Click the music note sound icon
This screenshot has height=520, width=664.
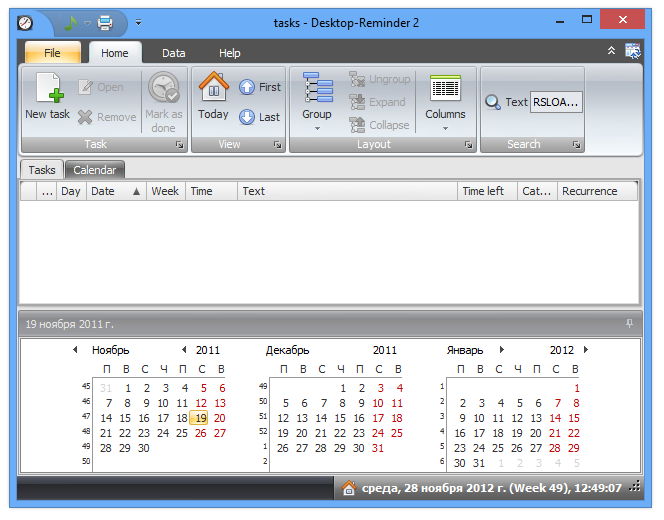71,23
